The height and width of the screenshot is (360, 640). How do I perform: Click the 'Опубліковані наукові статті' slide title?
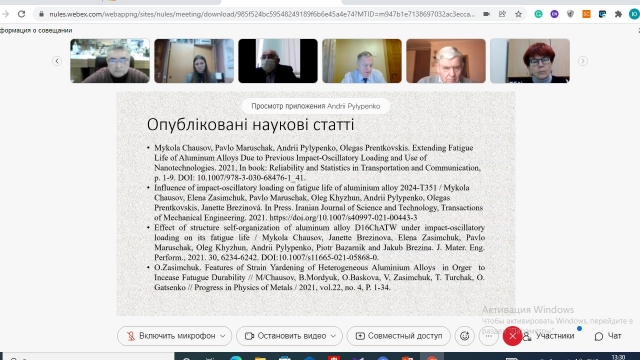[x=250, y=124]
